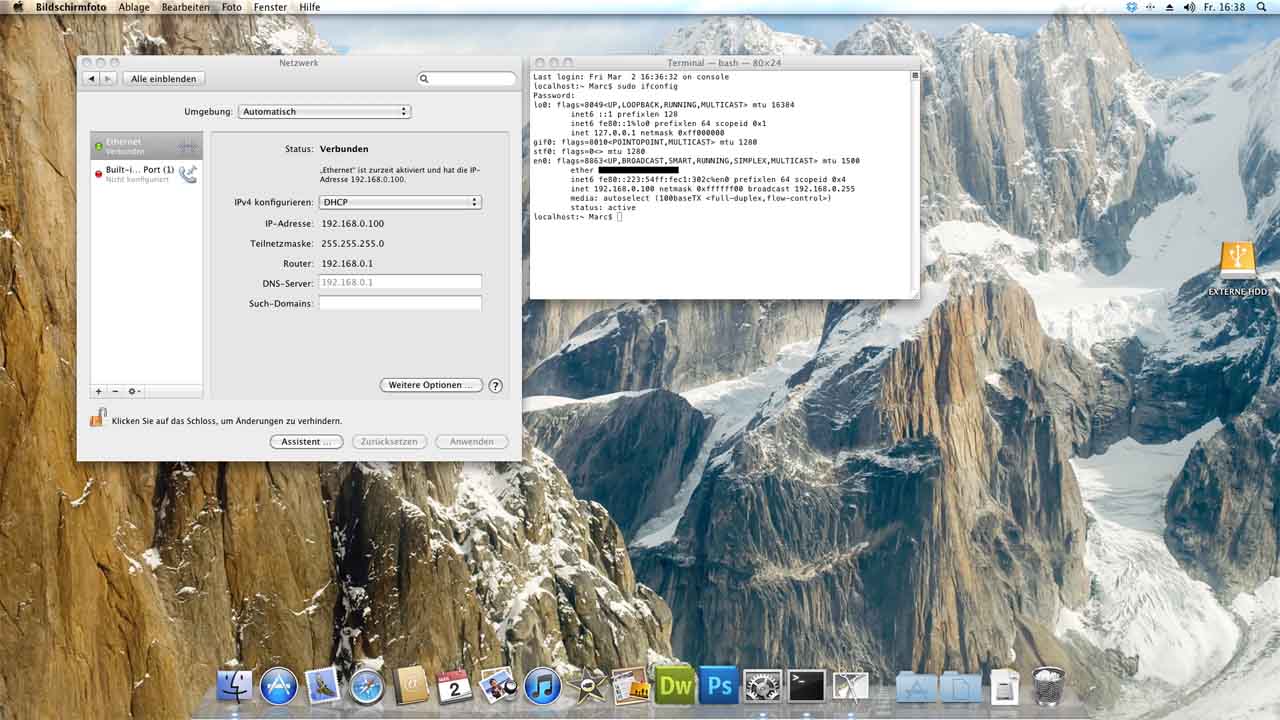Click the System Preferences search field
The height and width of the screenshot is (720, 1280).
pos(467,78)
